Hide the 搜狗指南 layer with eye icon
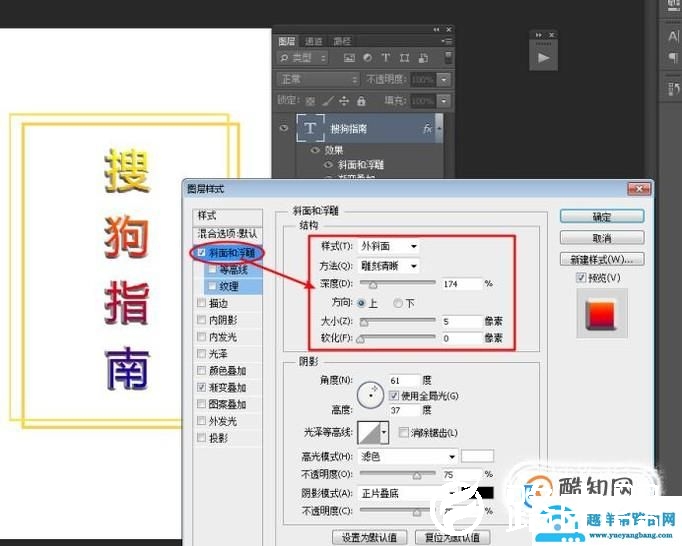682x546 pixels. (284, 128)
